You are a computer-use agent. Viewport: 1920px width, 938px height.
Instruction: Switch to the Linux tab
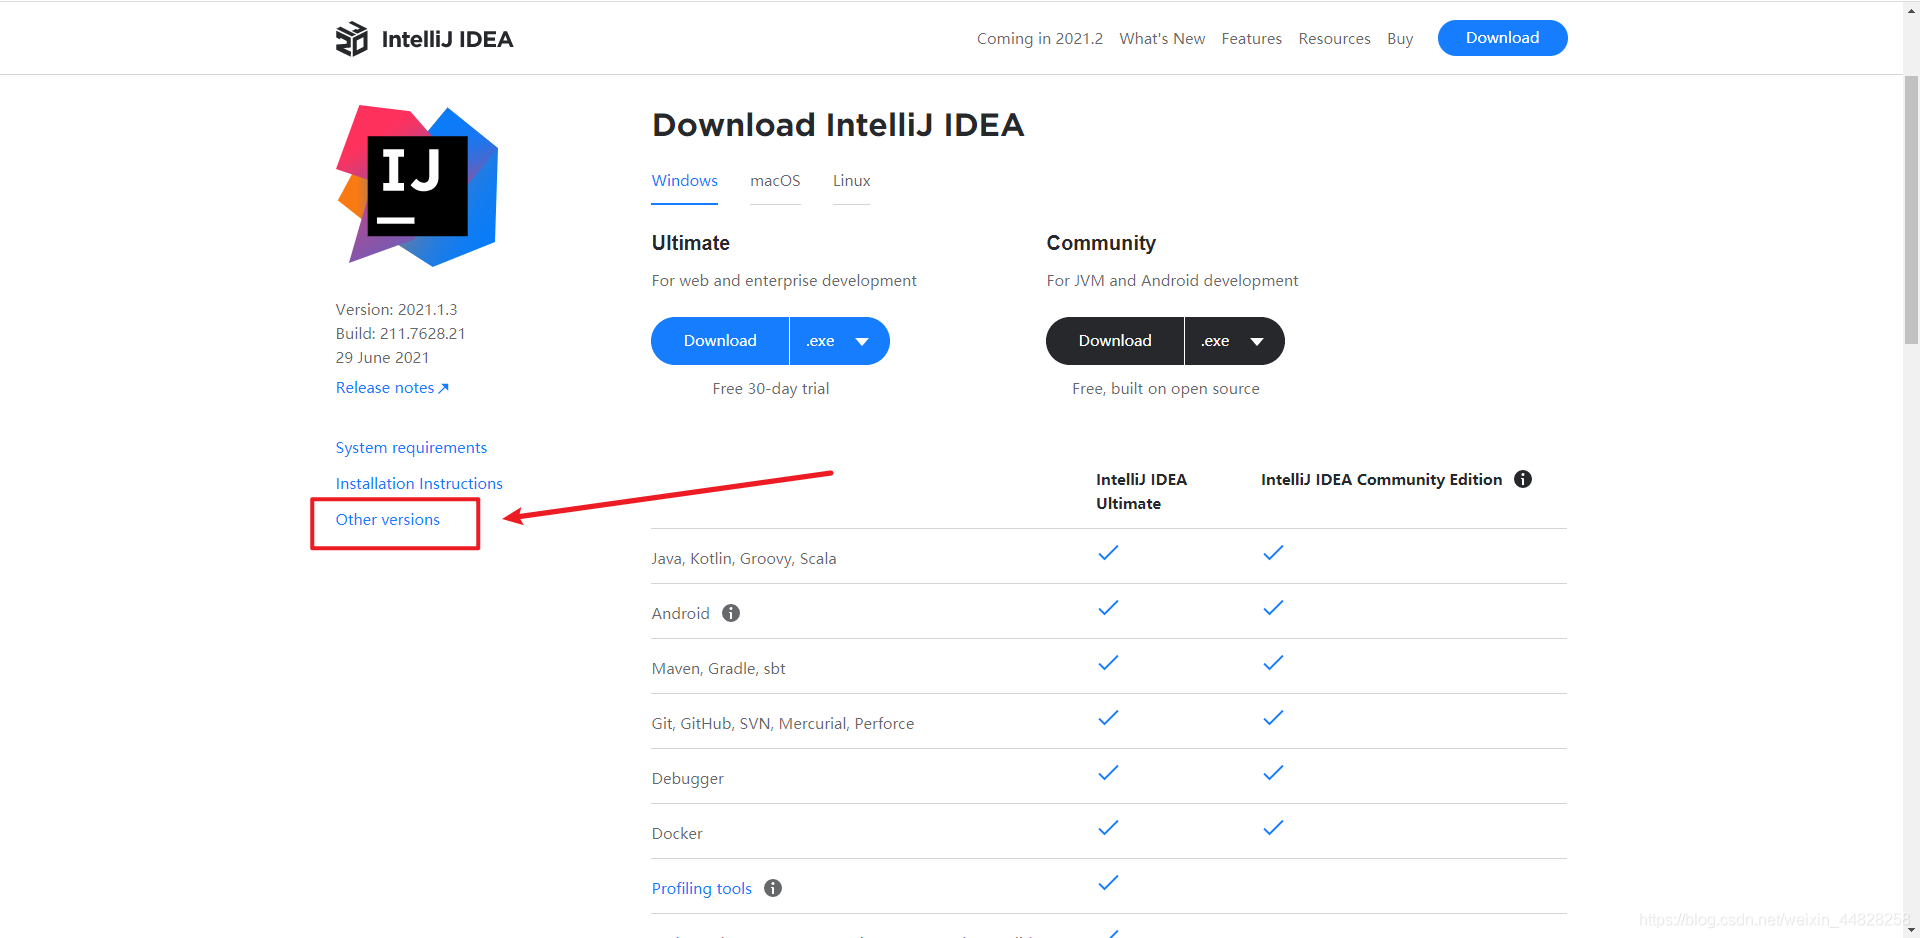851,181
